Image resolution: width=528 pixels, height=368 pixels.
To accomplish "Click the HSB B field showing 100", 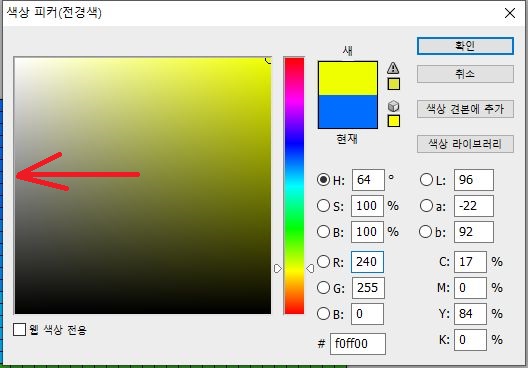I will click(x=367, y=232).
